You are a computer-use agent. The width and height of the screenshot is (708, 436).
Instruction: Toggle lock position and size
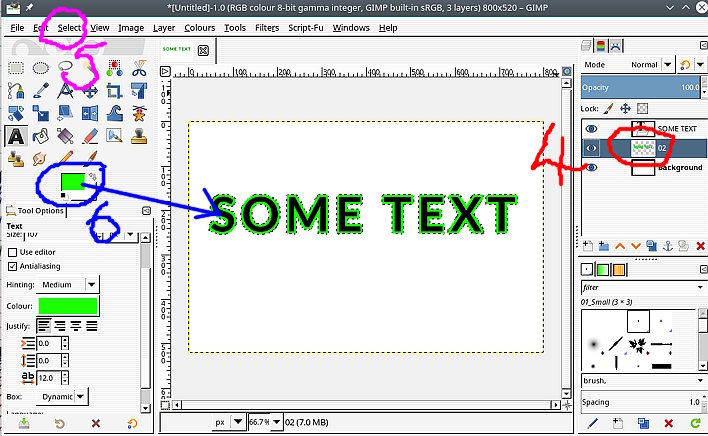click(x=625, y=108)
